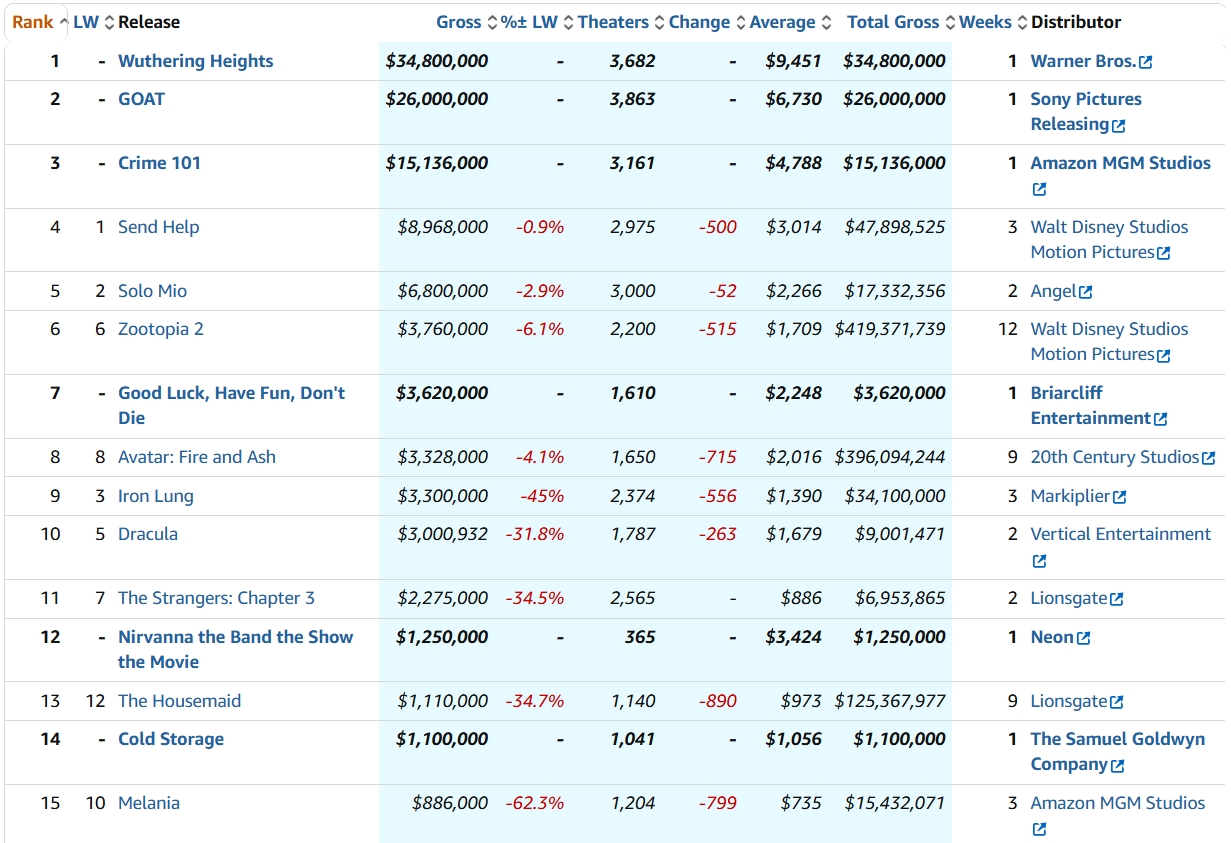
Task: Click external link icon after Sony Pictures Releasing
Action: pyautogui.click(x=1119, y=125)
